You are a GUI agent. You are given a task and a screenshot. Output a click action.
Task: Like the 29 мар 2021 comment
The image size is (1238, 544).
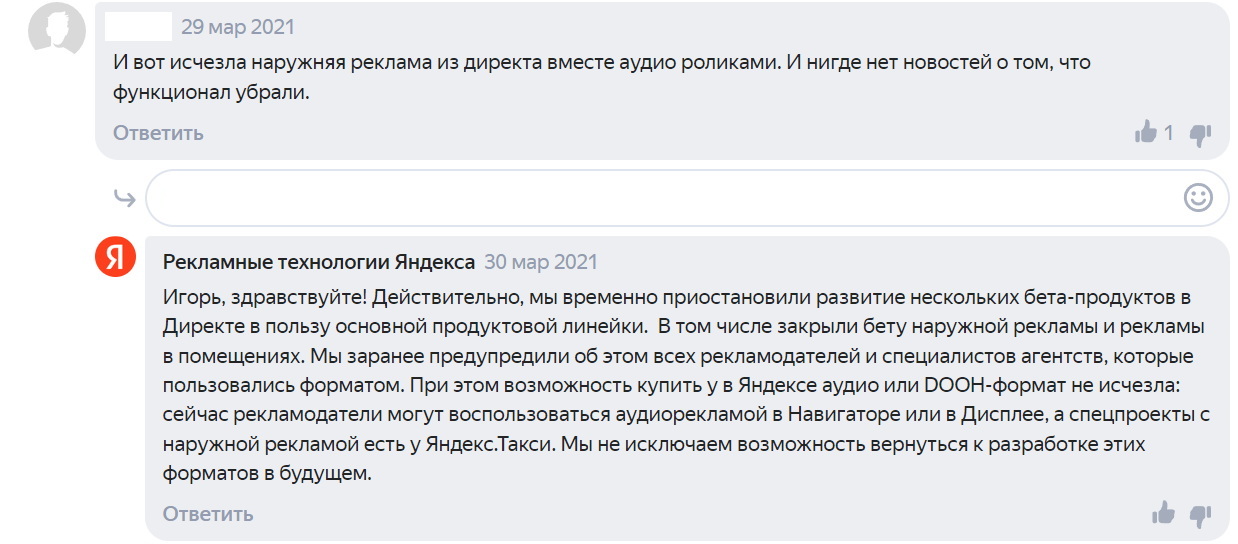click(1145, 132)
